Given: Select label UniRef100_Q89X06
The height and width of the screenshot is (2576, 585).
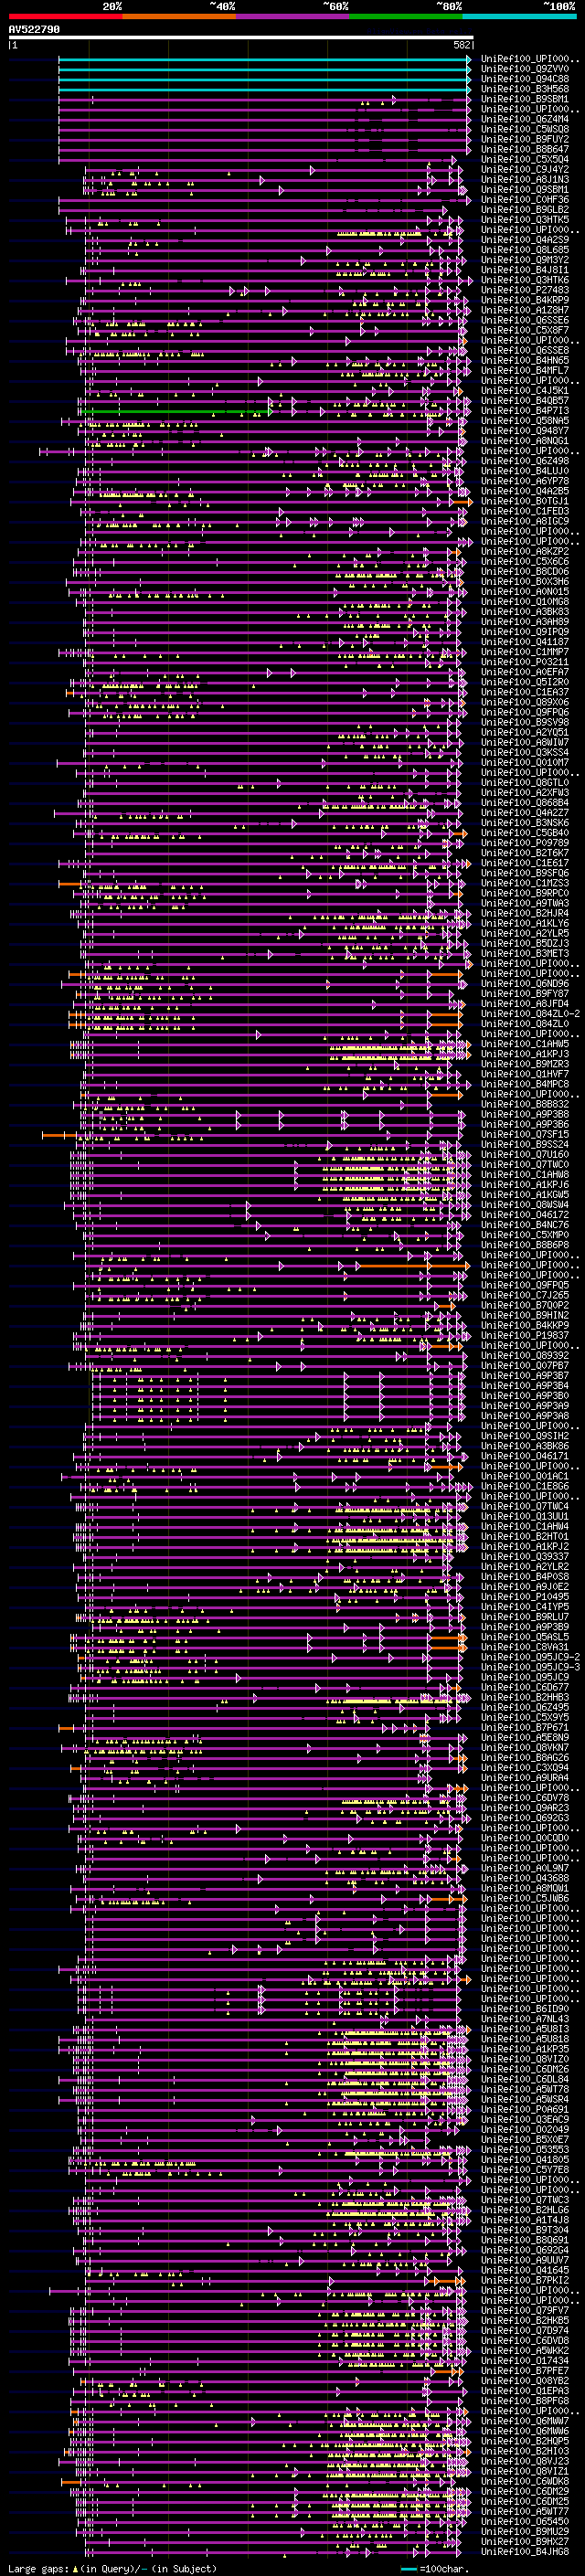Looking at the screenshot, I should (525, 702).
